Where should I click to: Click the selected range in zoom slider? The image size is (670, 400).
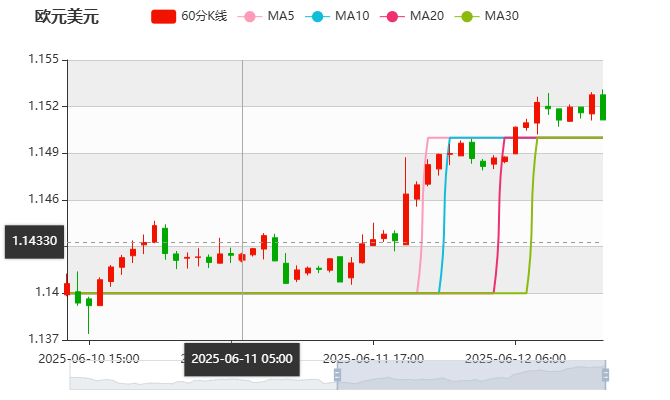click(470, 376)
